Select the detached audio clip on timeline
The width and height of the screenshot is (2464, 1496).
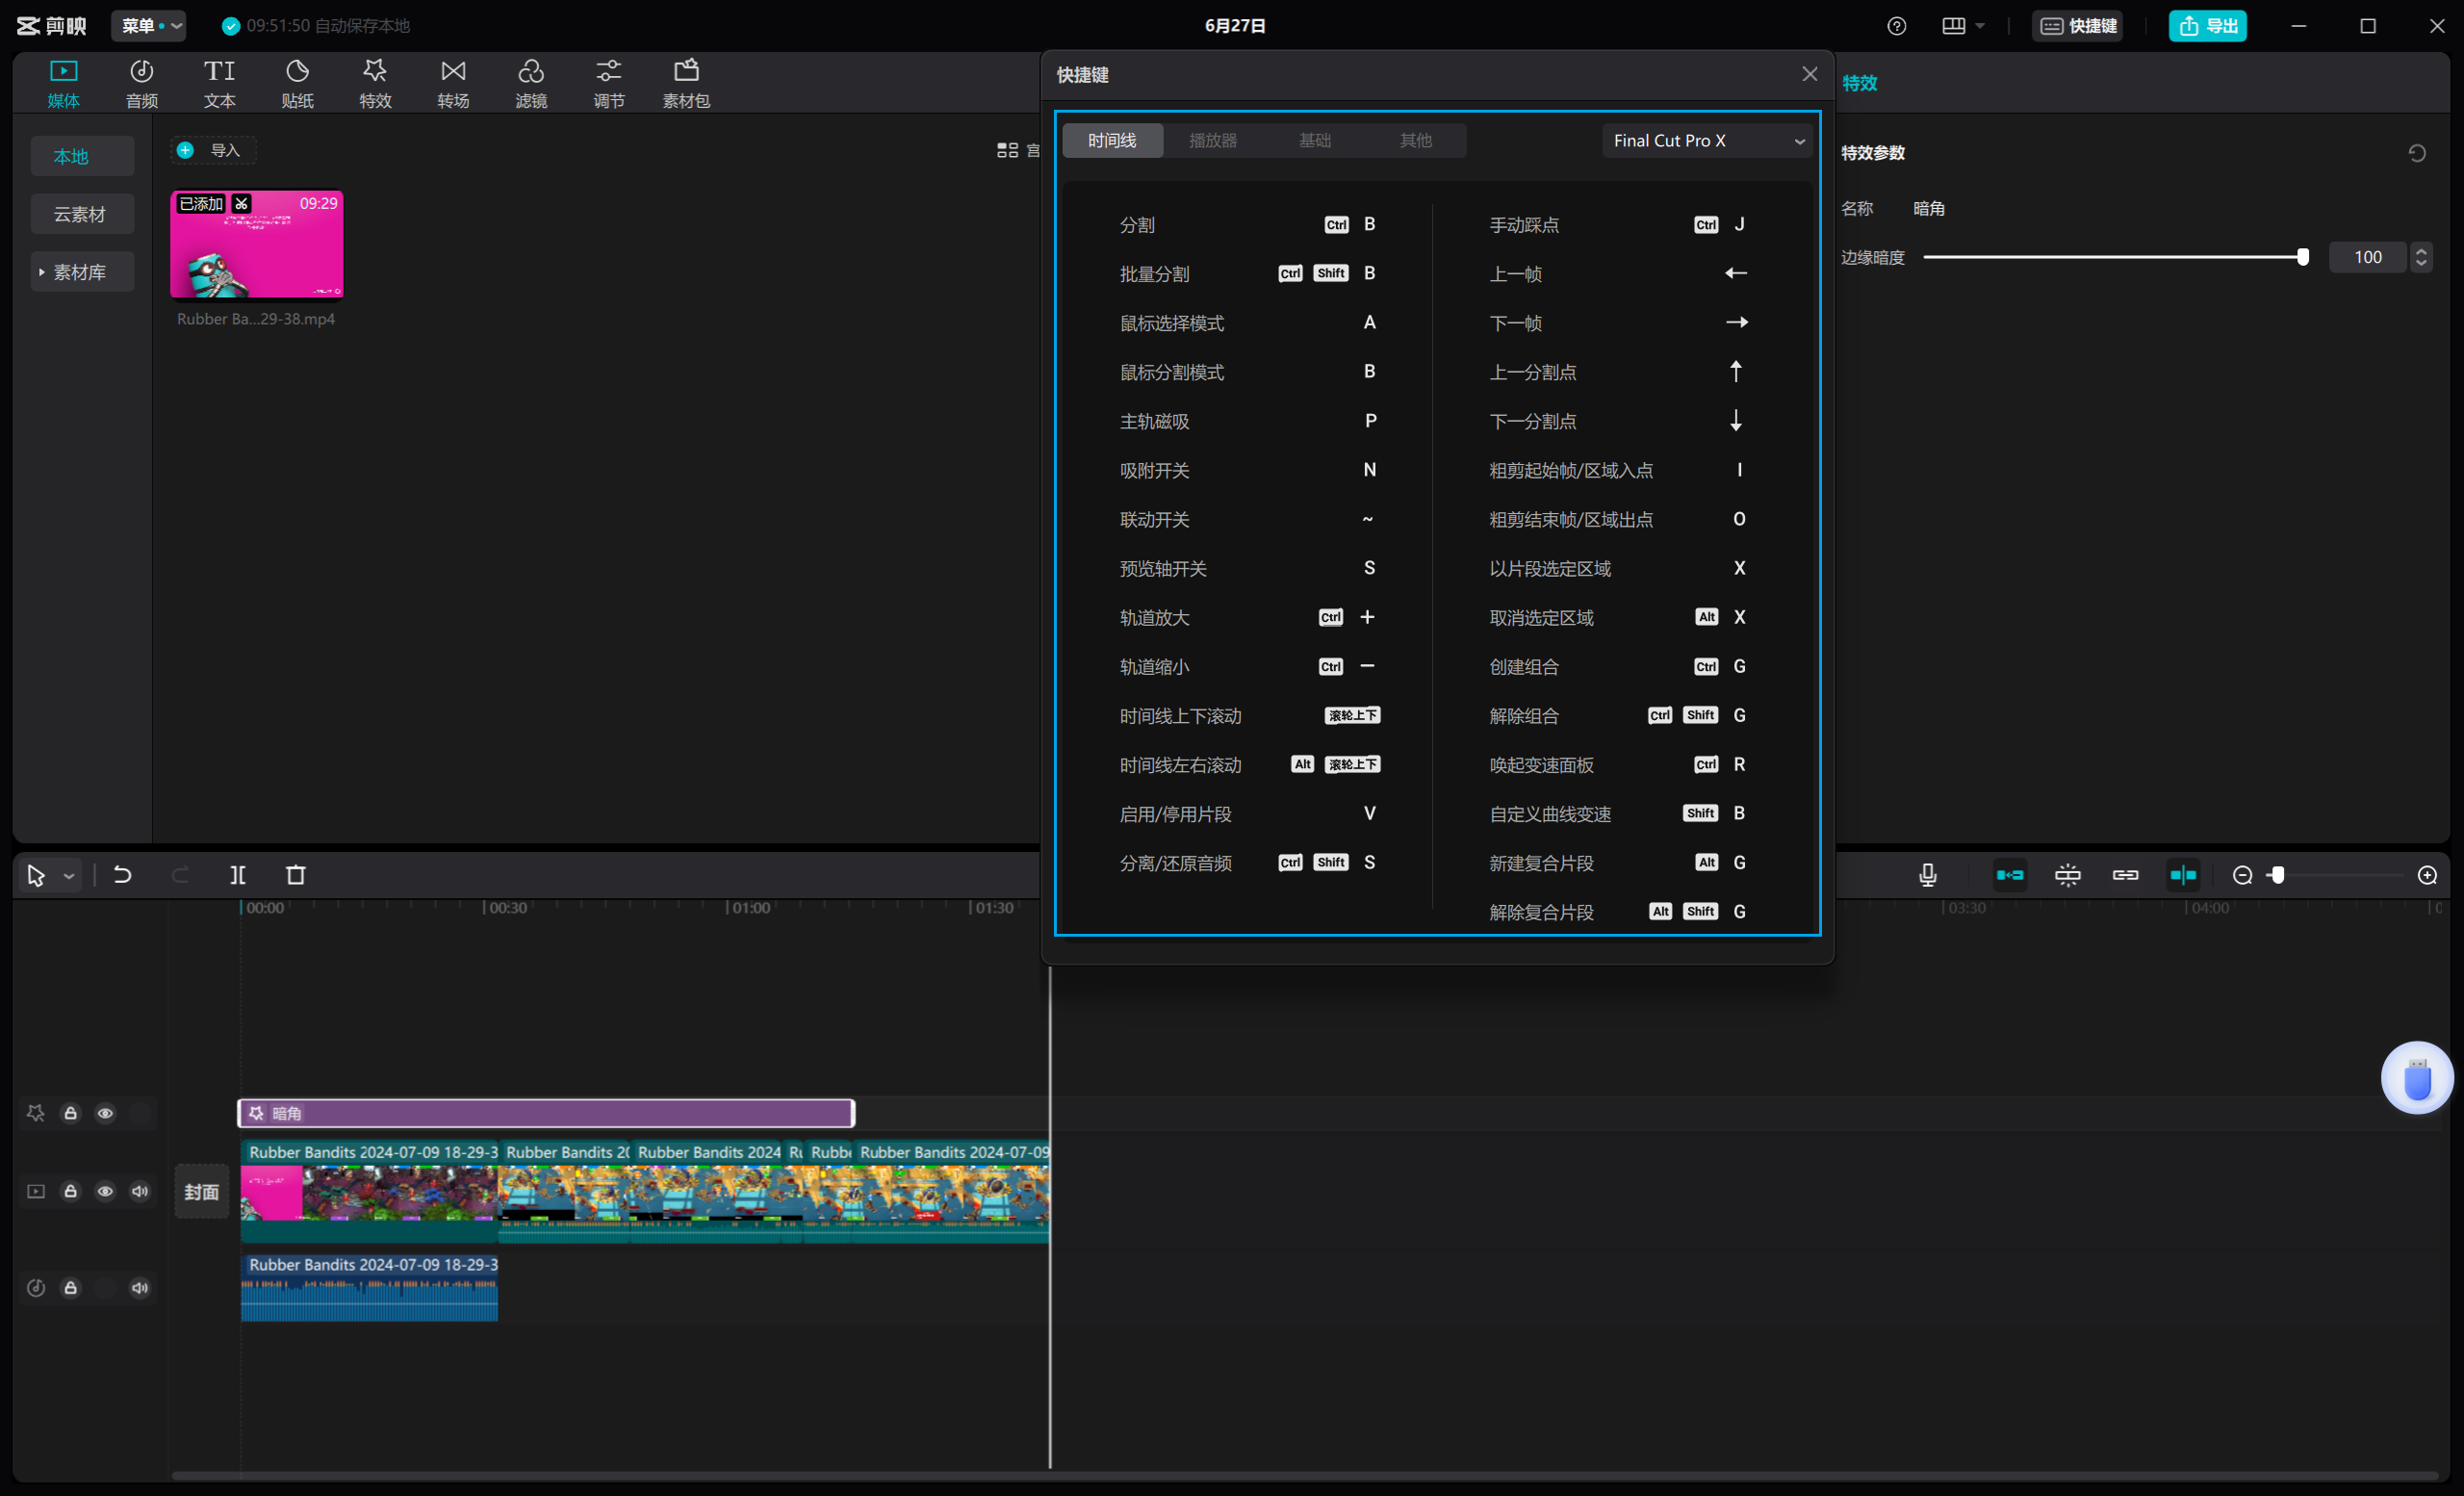(x=369, y=1288)
